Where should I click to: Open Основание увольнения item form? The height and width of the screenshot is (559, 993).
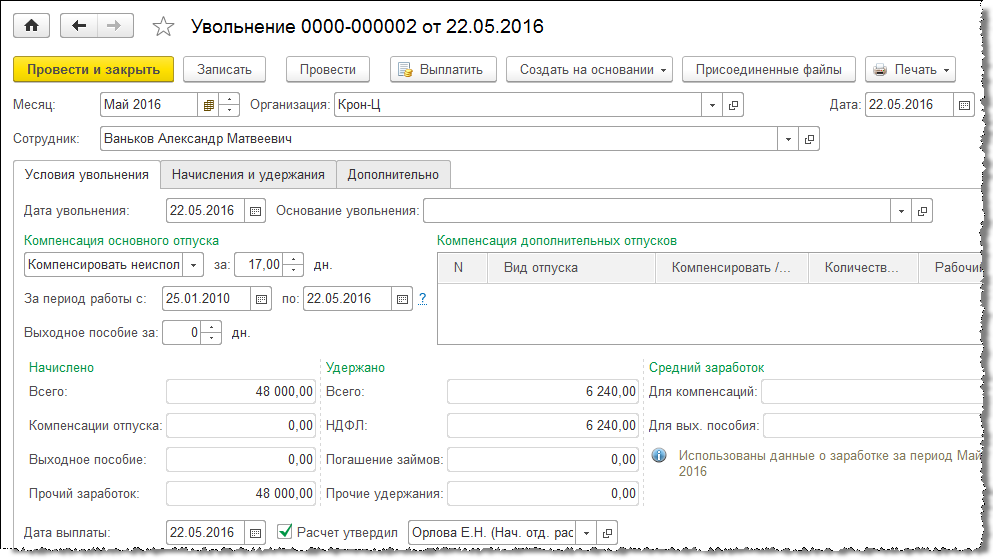coord(922,211)
